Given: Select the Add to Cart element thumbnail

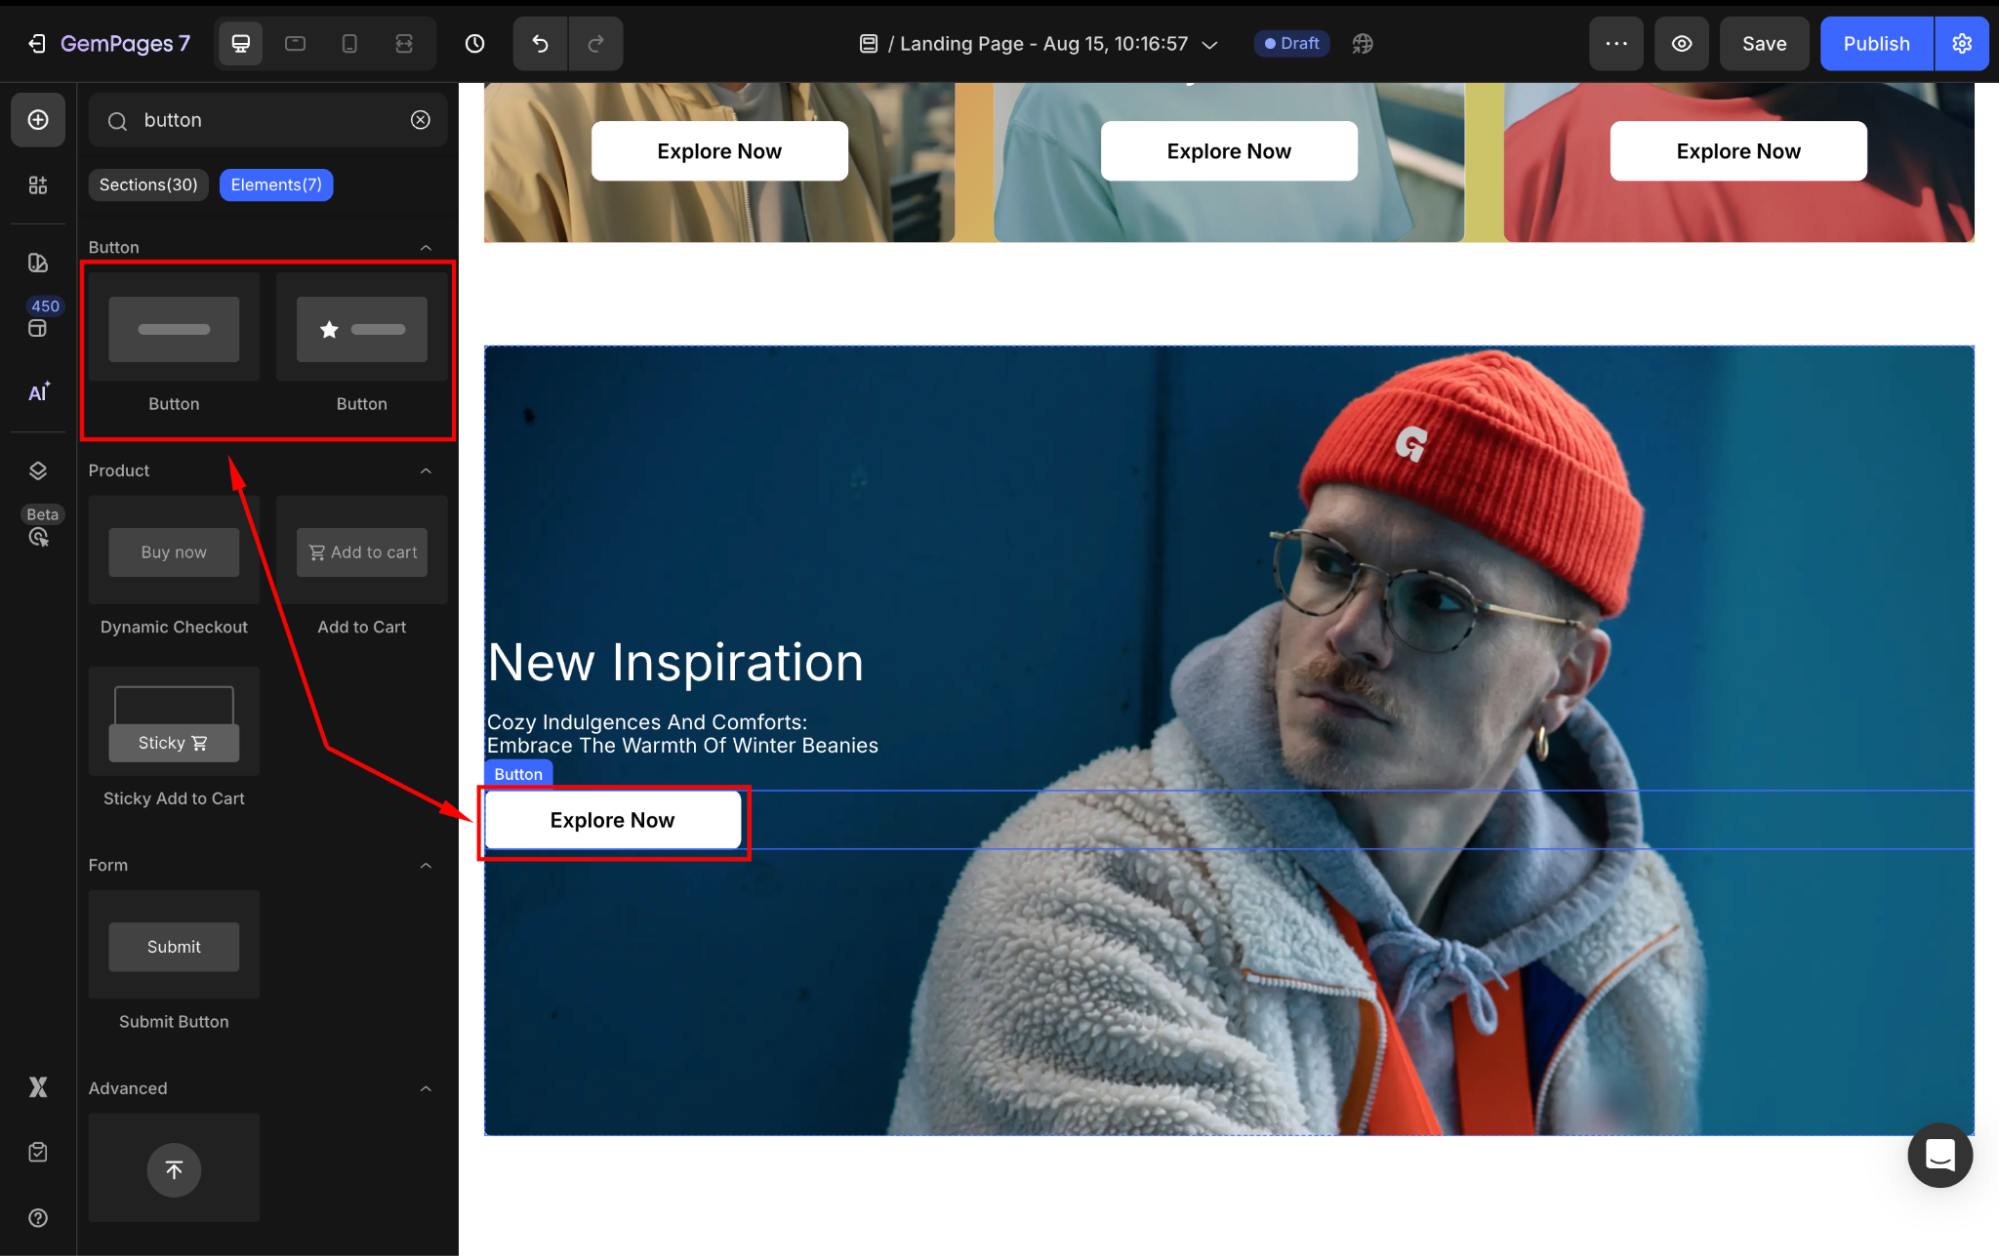Looking at the screenshot, I should click(361, 552).
